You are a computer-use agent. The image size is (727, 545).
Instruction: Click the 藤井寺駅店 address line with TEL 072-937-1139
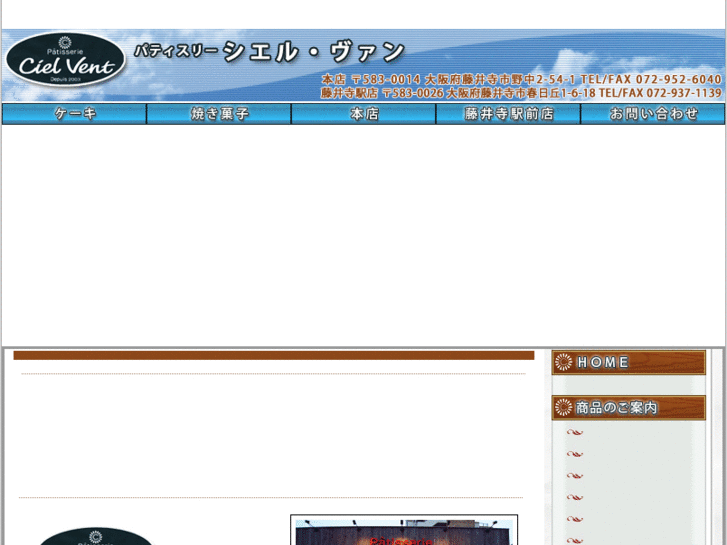pos(521,93)
